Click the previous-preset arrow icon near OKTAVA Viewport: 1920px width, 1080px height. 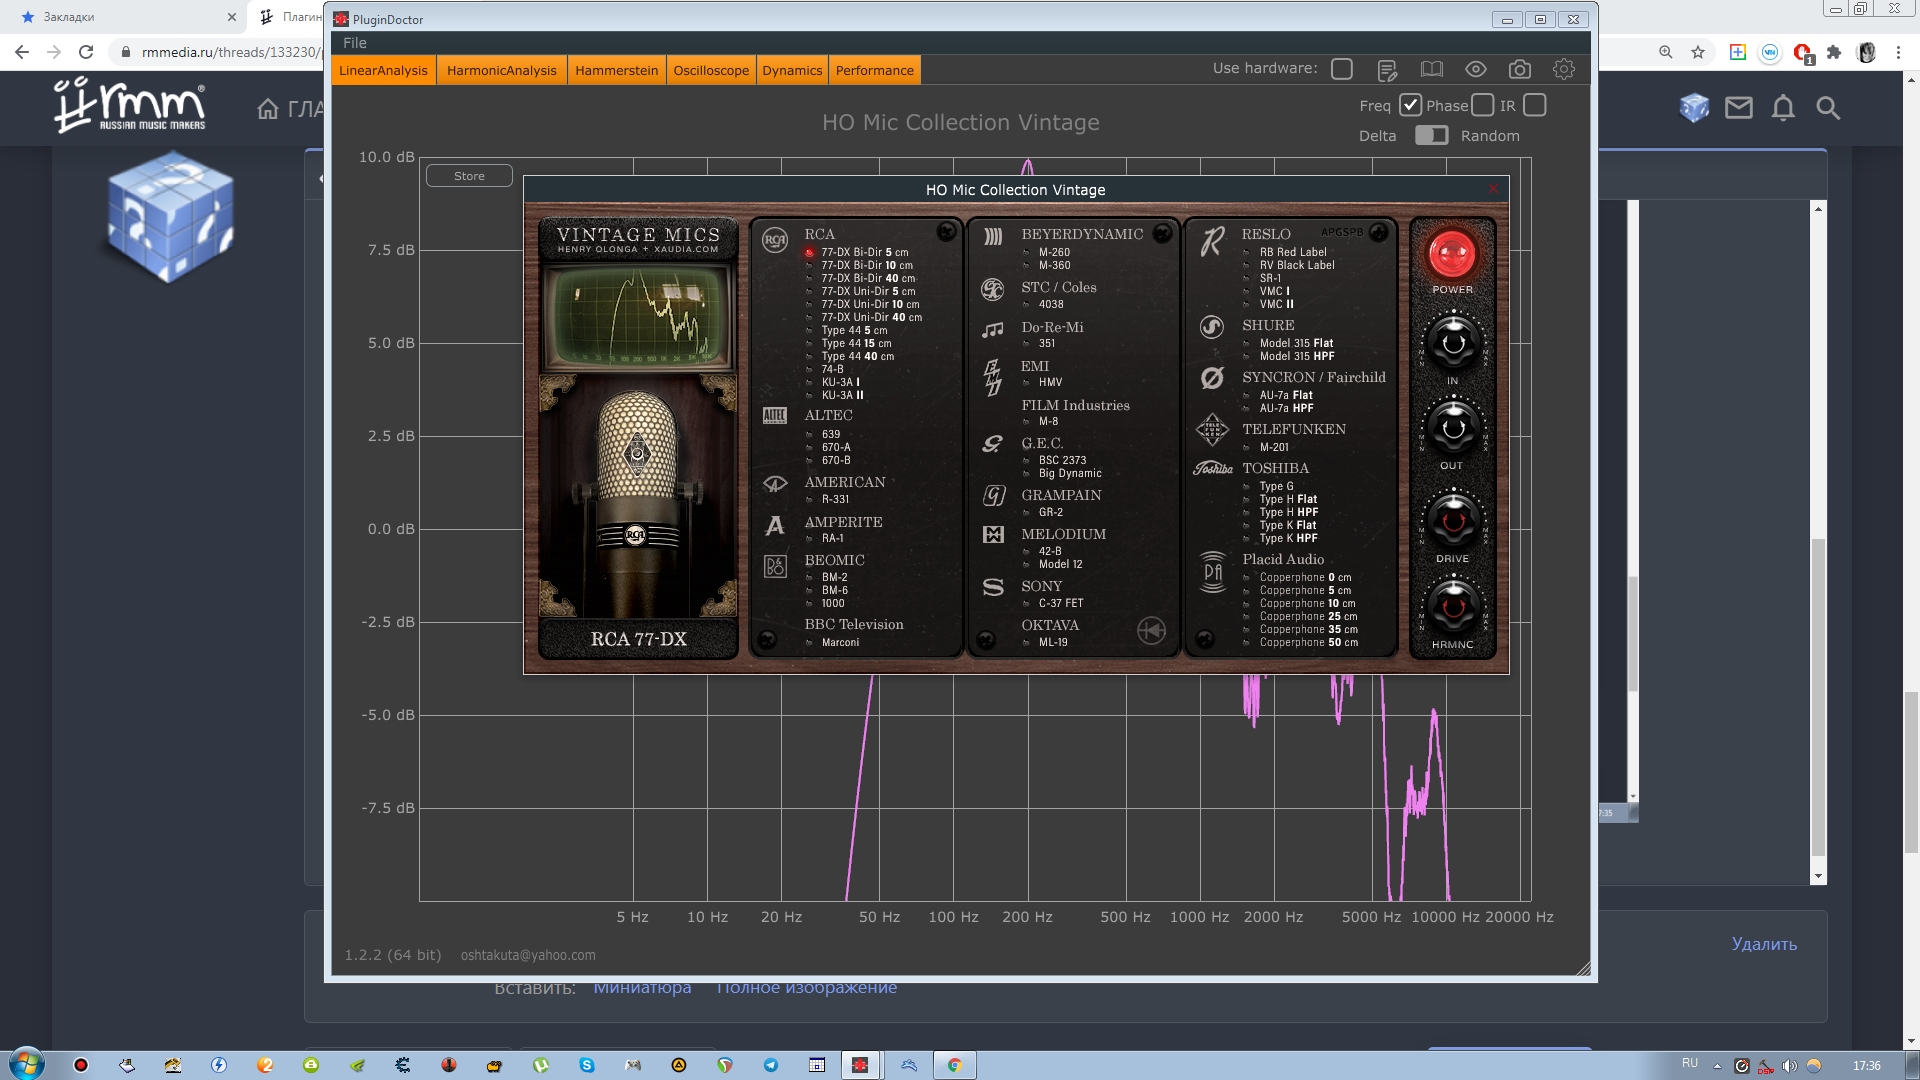click(1152, 630)
